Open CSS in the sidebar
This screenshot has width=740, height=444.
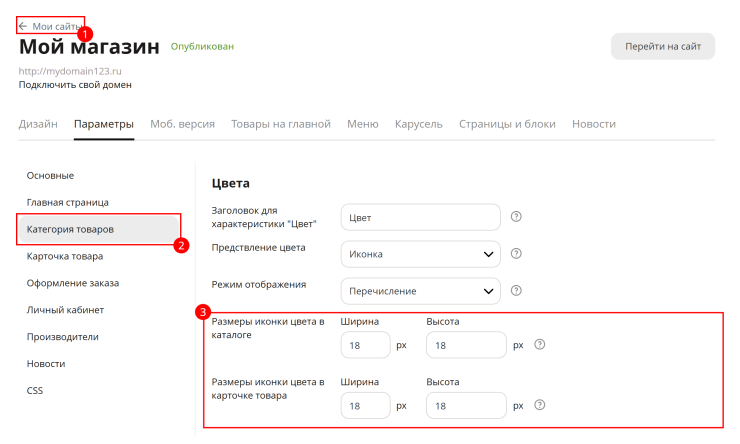[35, 391]
